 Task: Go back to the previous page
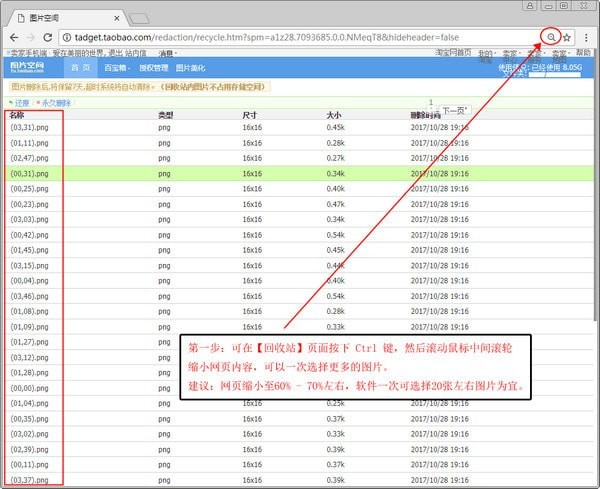click(x=14, y=37)
